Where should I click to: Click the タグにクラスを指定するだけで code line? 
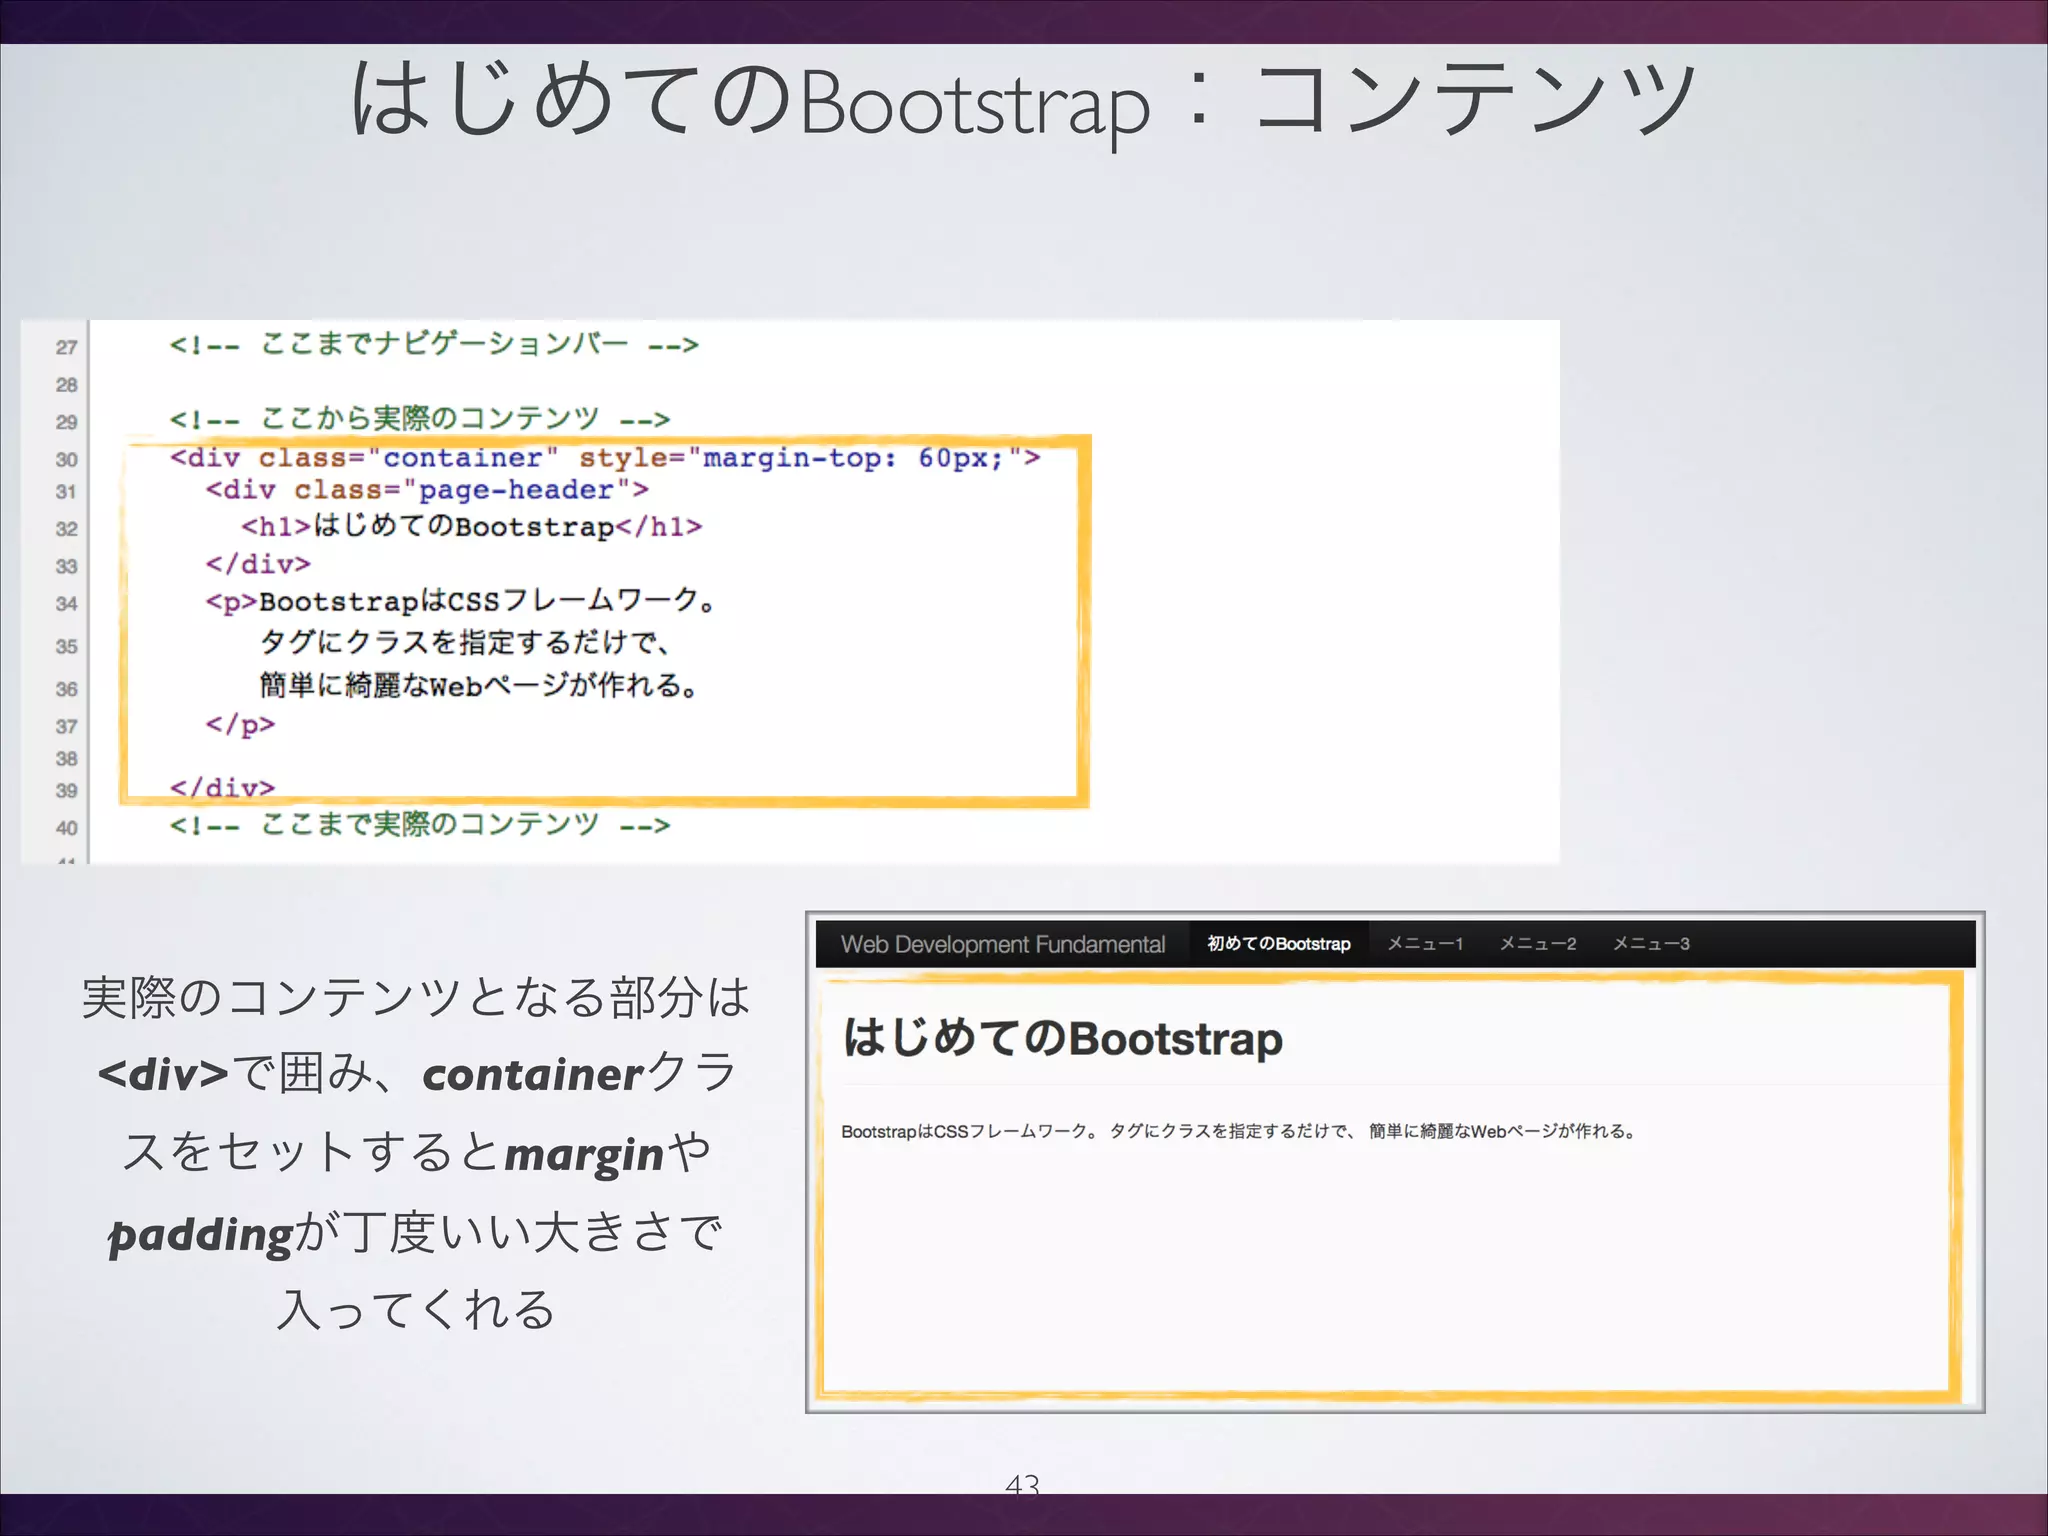(465, 642)
